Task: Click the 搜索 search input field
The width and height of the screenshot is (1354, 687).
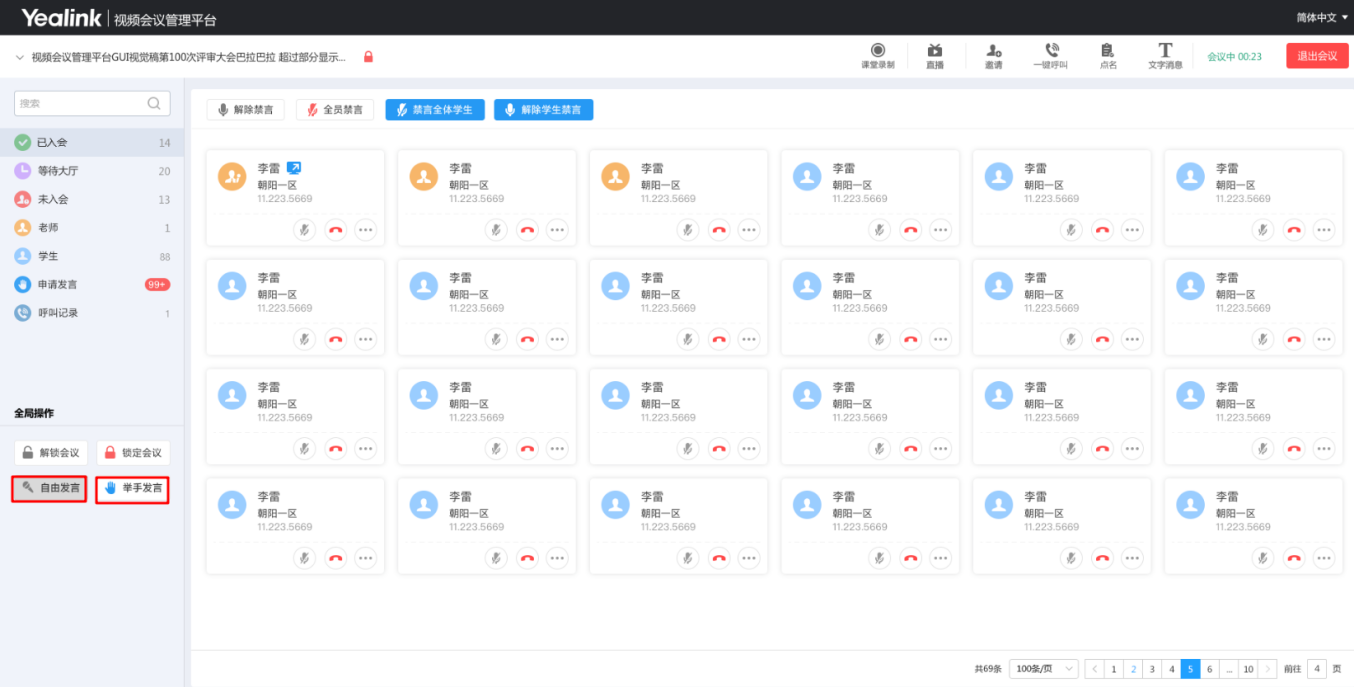Action: click(x=82, y=103)
